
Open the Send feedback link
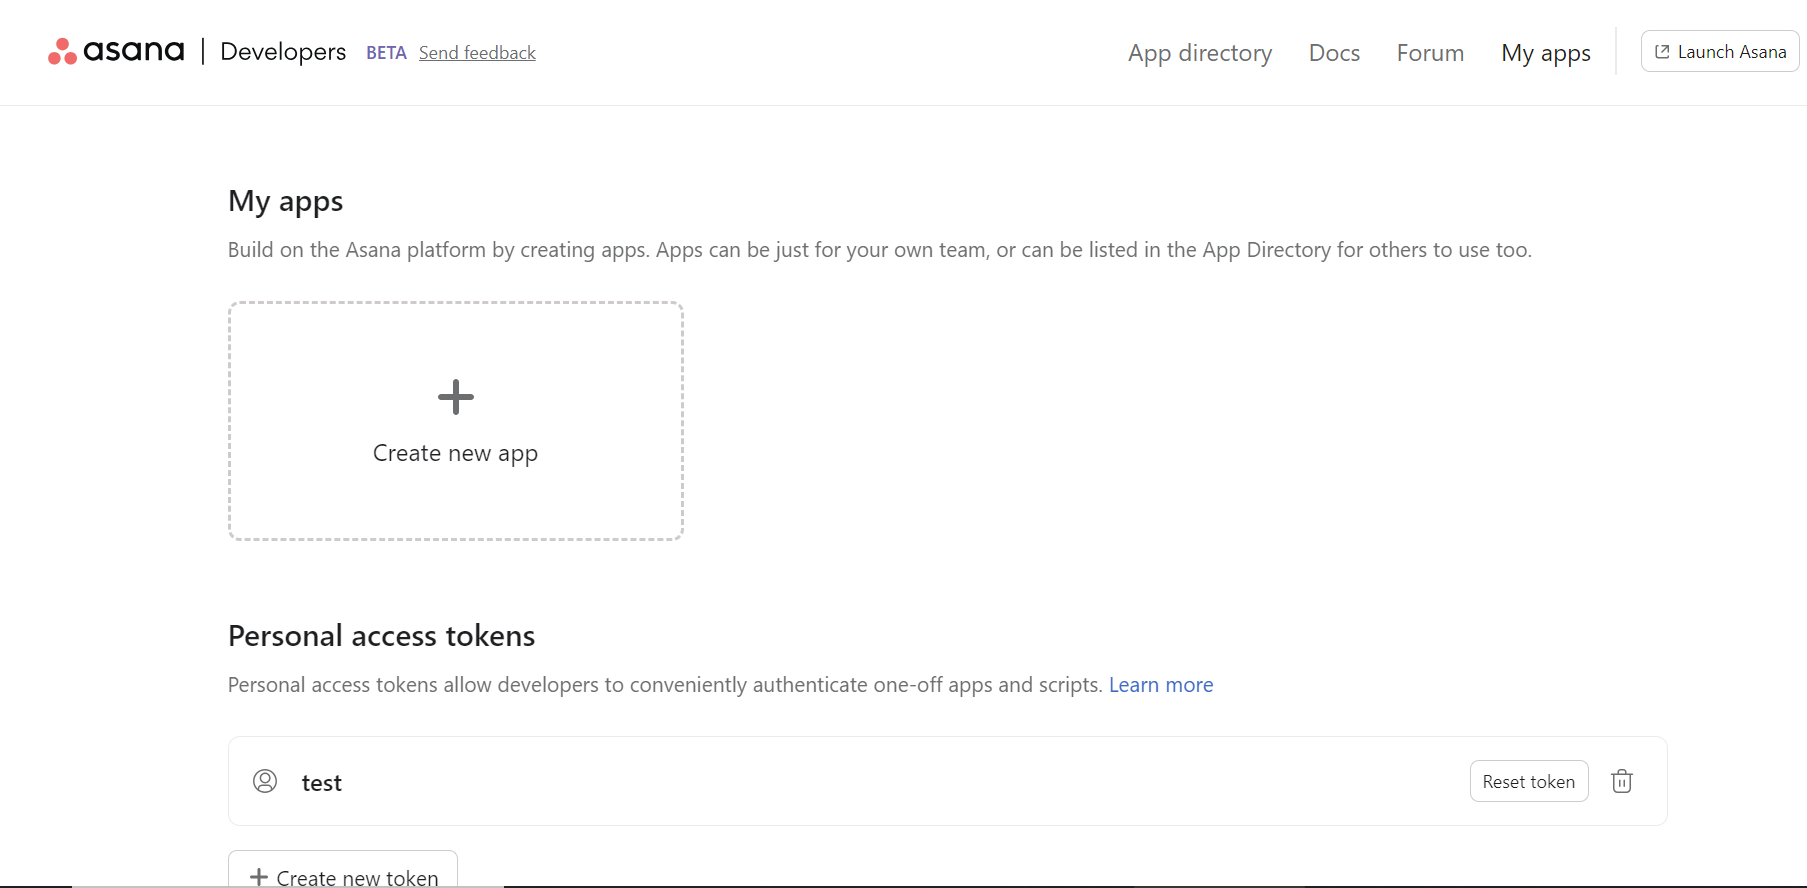click(x=477, y=53)
